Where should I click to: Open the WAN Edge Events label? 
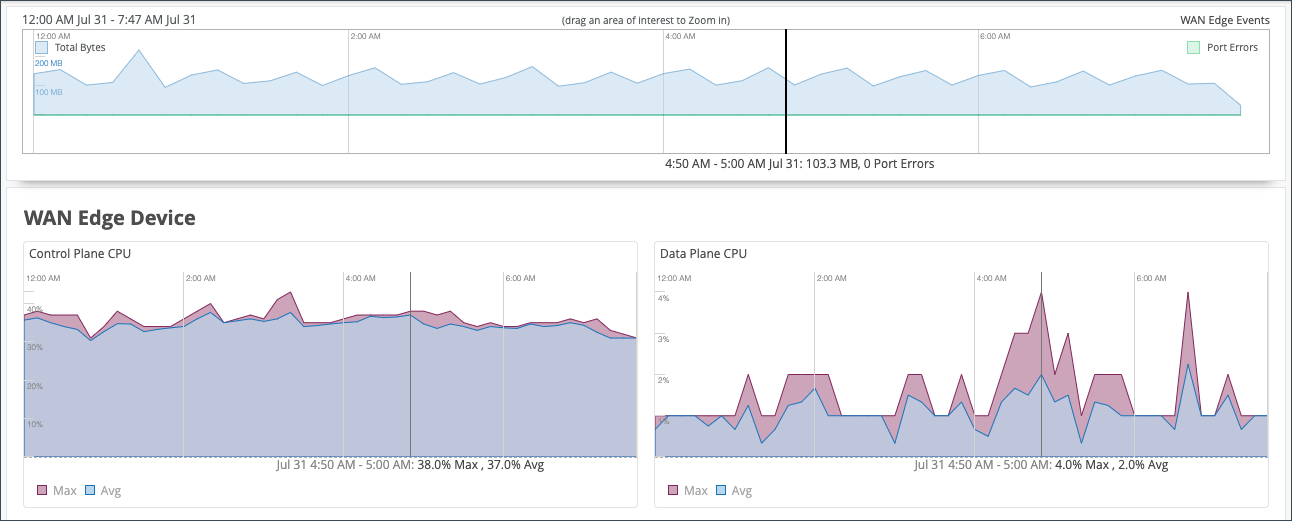point(1224,20)
